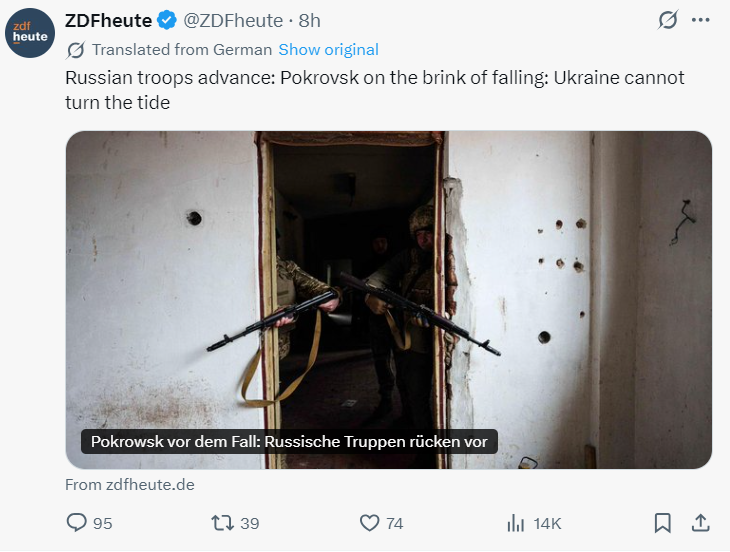Screen dimensions: 730x552
Task: Click the share upload arrow icon
Action: pos(701,523)
